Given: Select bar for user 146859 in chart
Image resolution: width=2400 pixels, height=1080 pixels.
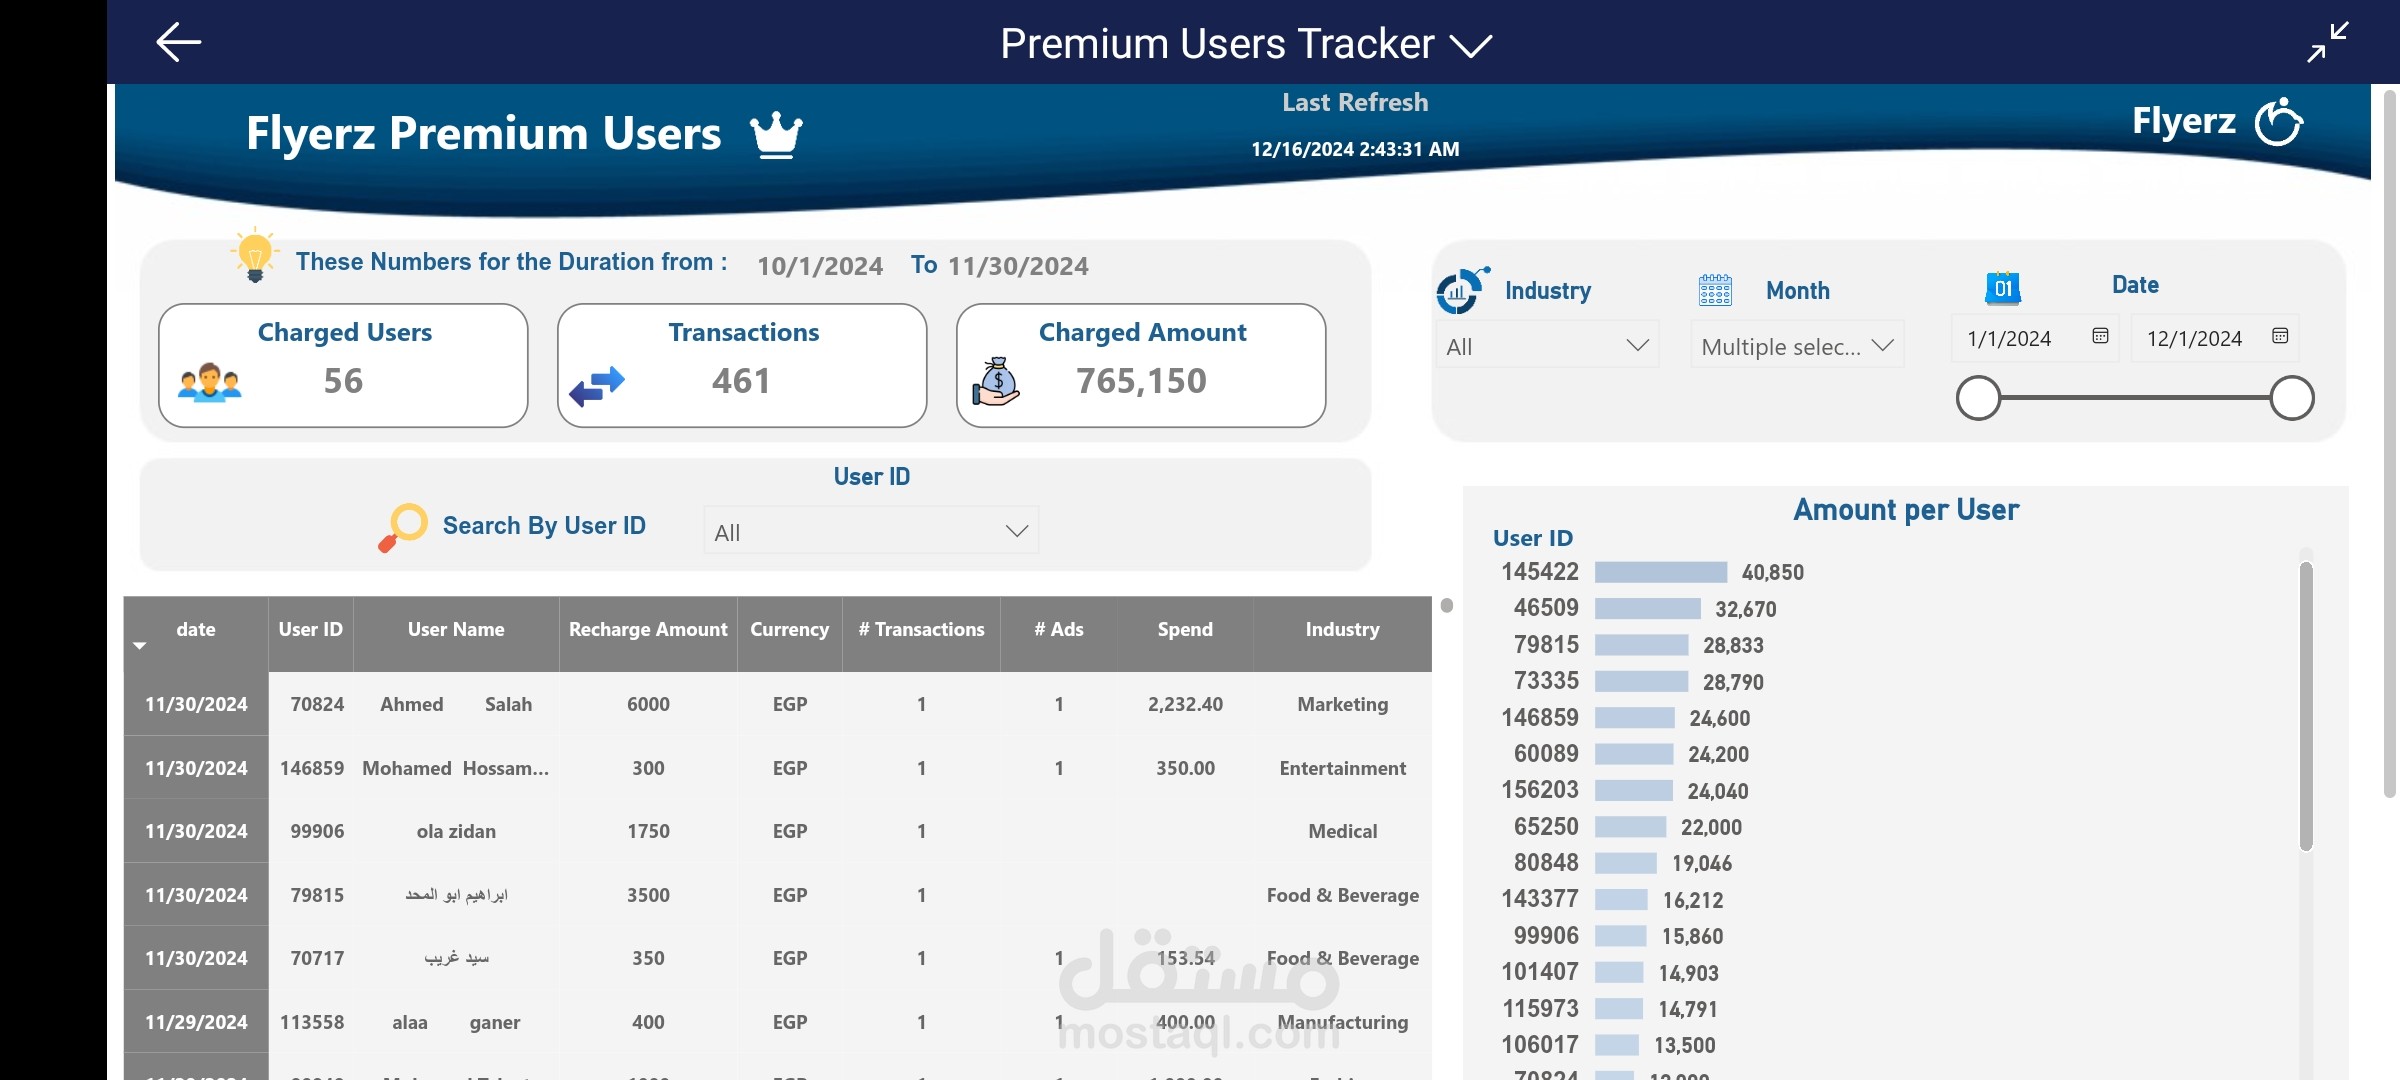Looking at the screenshot, I should [x=1634, y=718].
